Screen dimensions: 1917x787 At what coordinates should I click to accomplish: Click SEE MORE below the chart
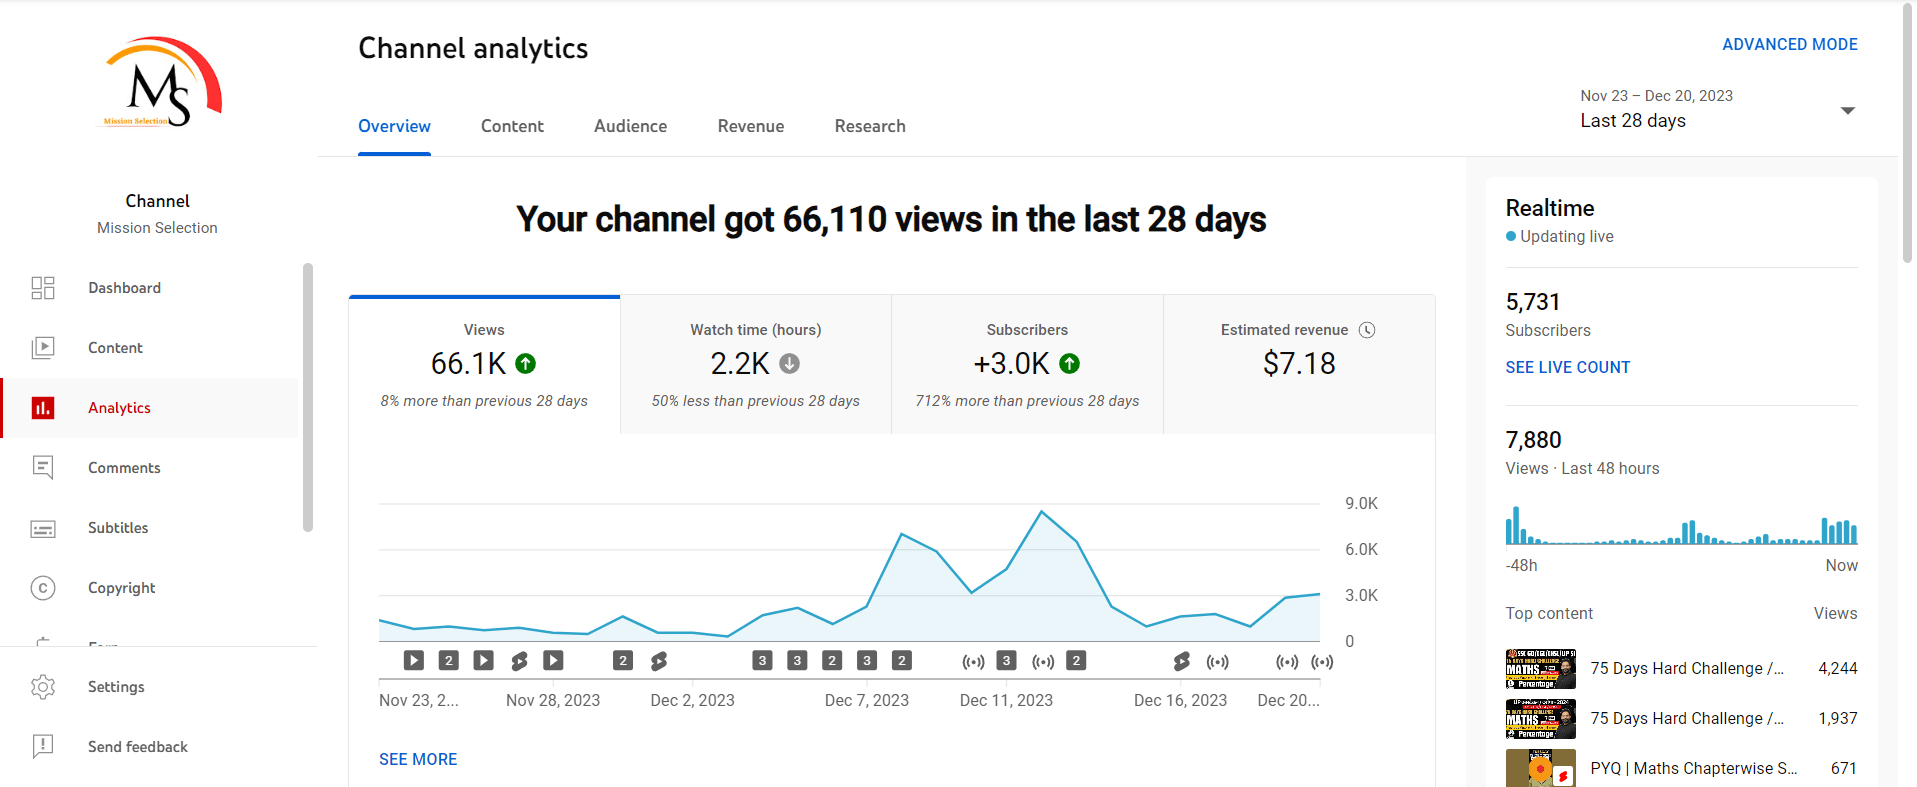[418, 759]
